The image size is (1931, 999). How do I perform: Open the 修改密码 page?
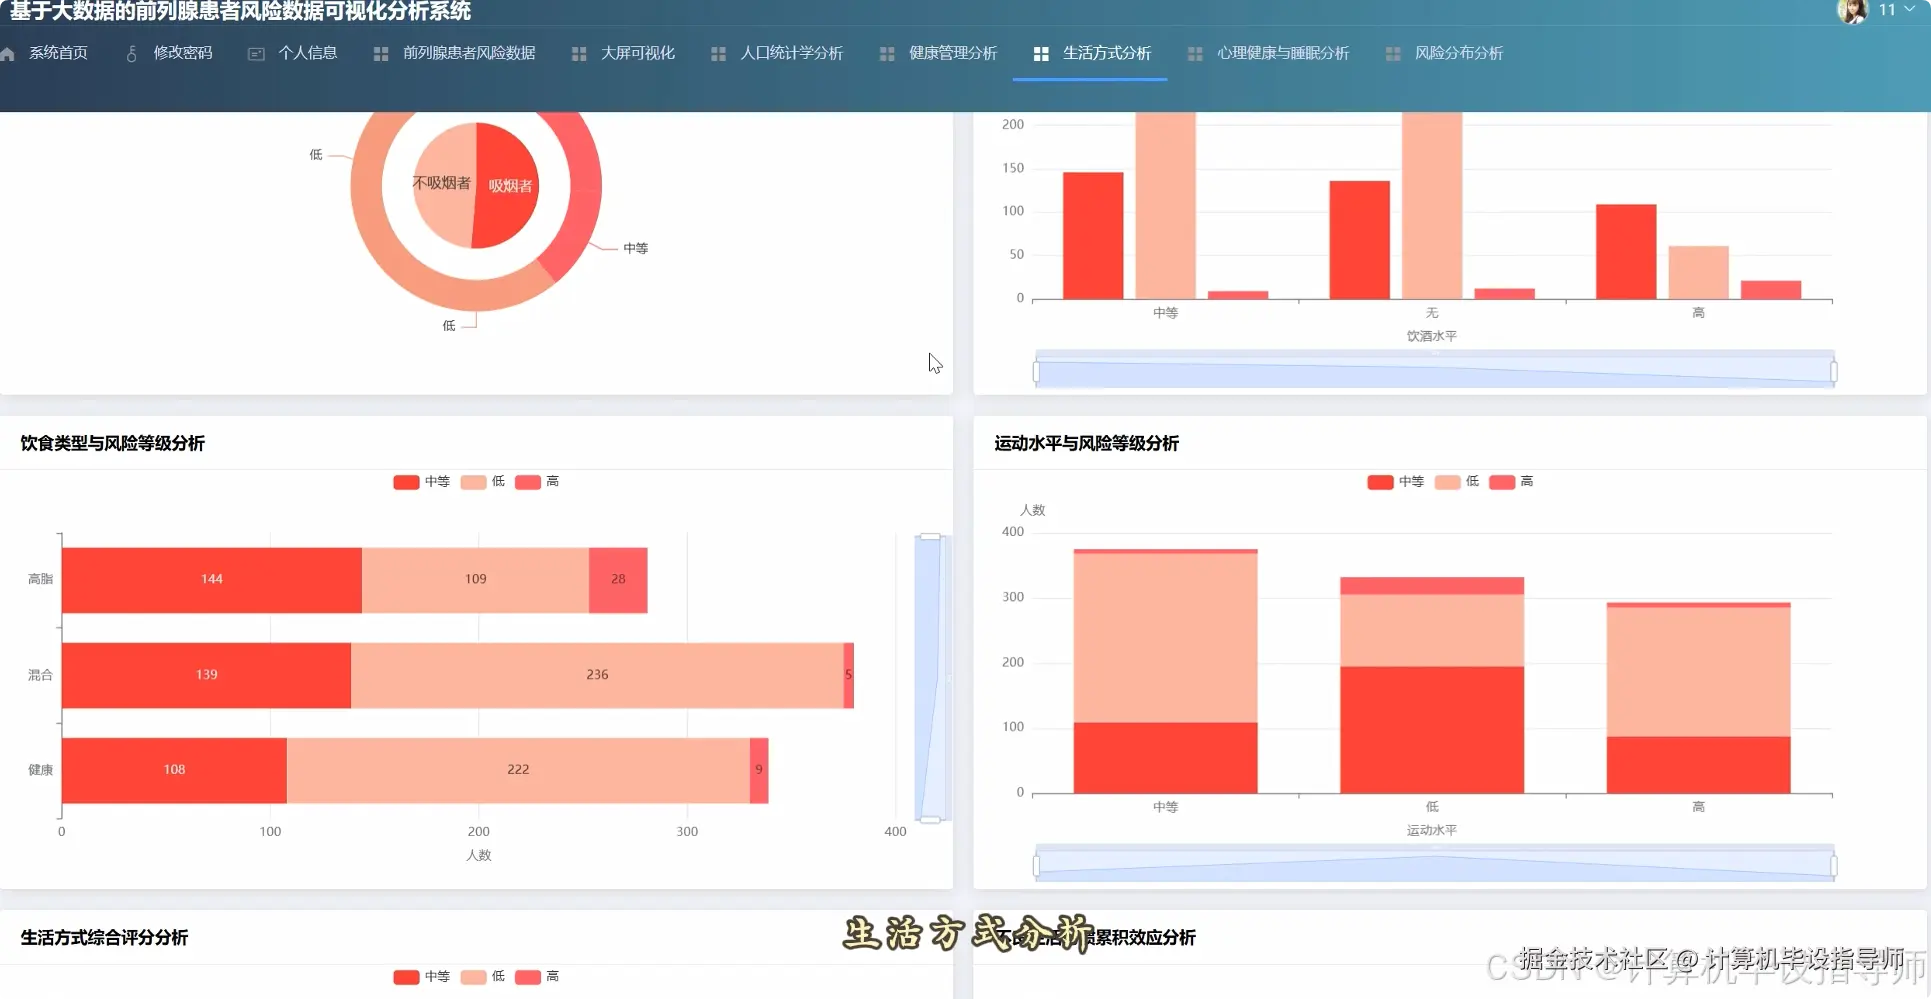click(x=183, y=53)
